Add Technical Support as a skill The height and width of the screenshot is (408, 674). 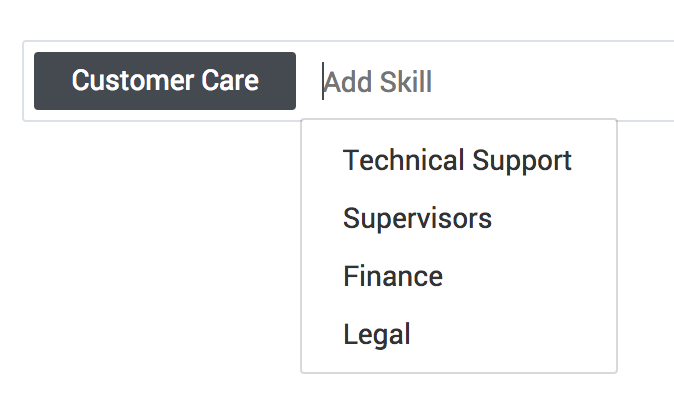(457, 161)
